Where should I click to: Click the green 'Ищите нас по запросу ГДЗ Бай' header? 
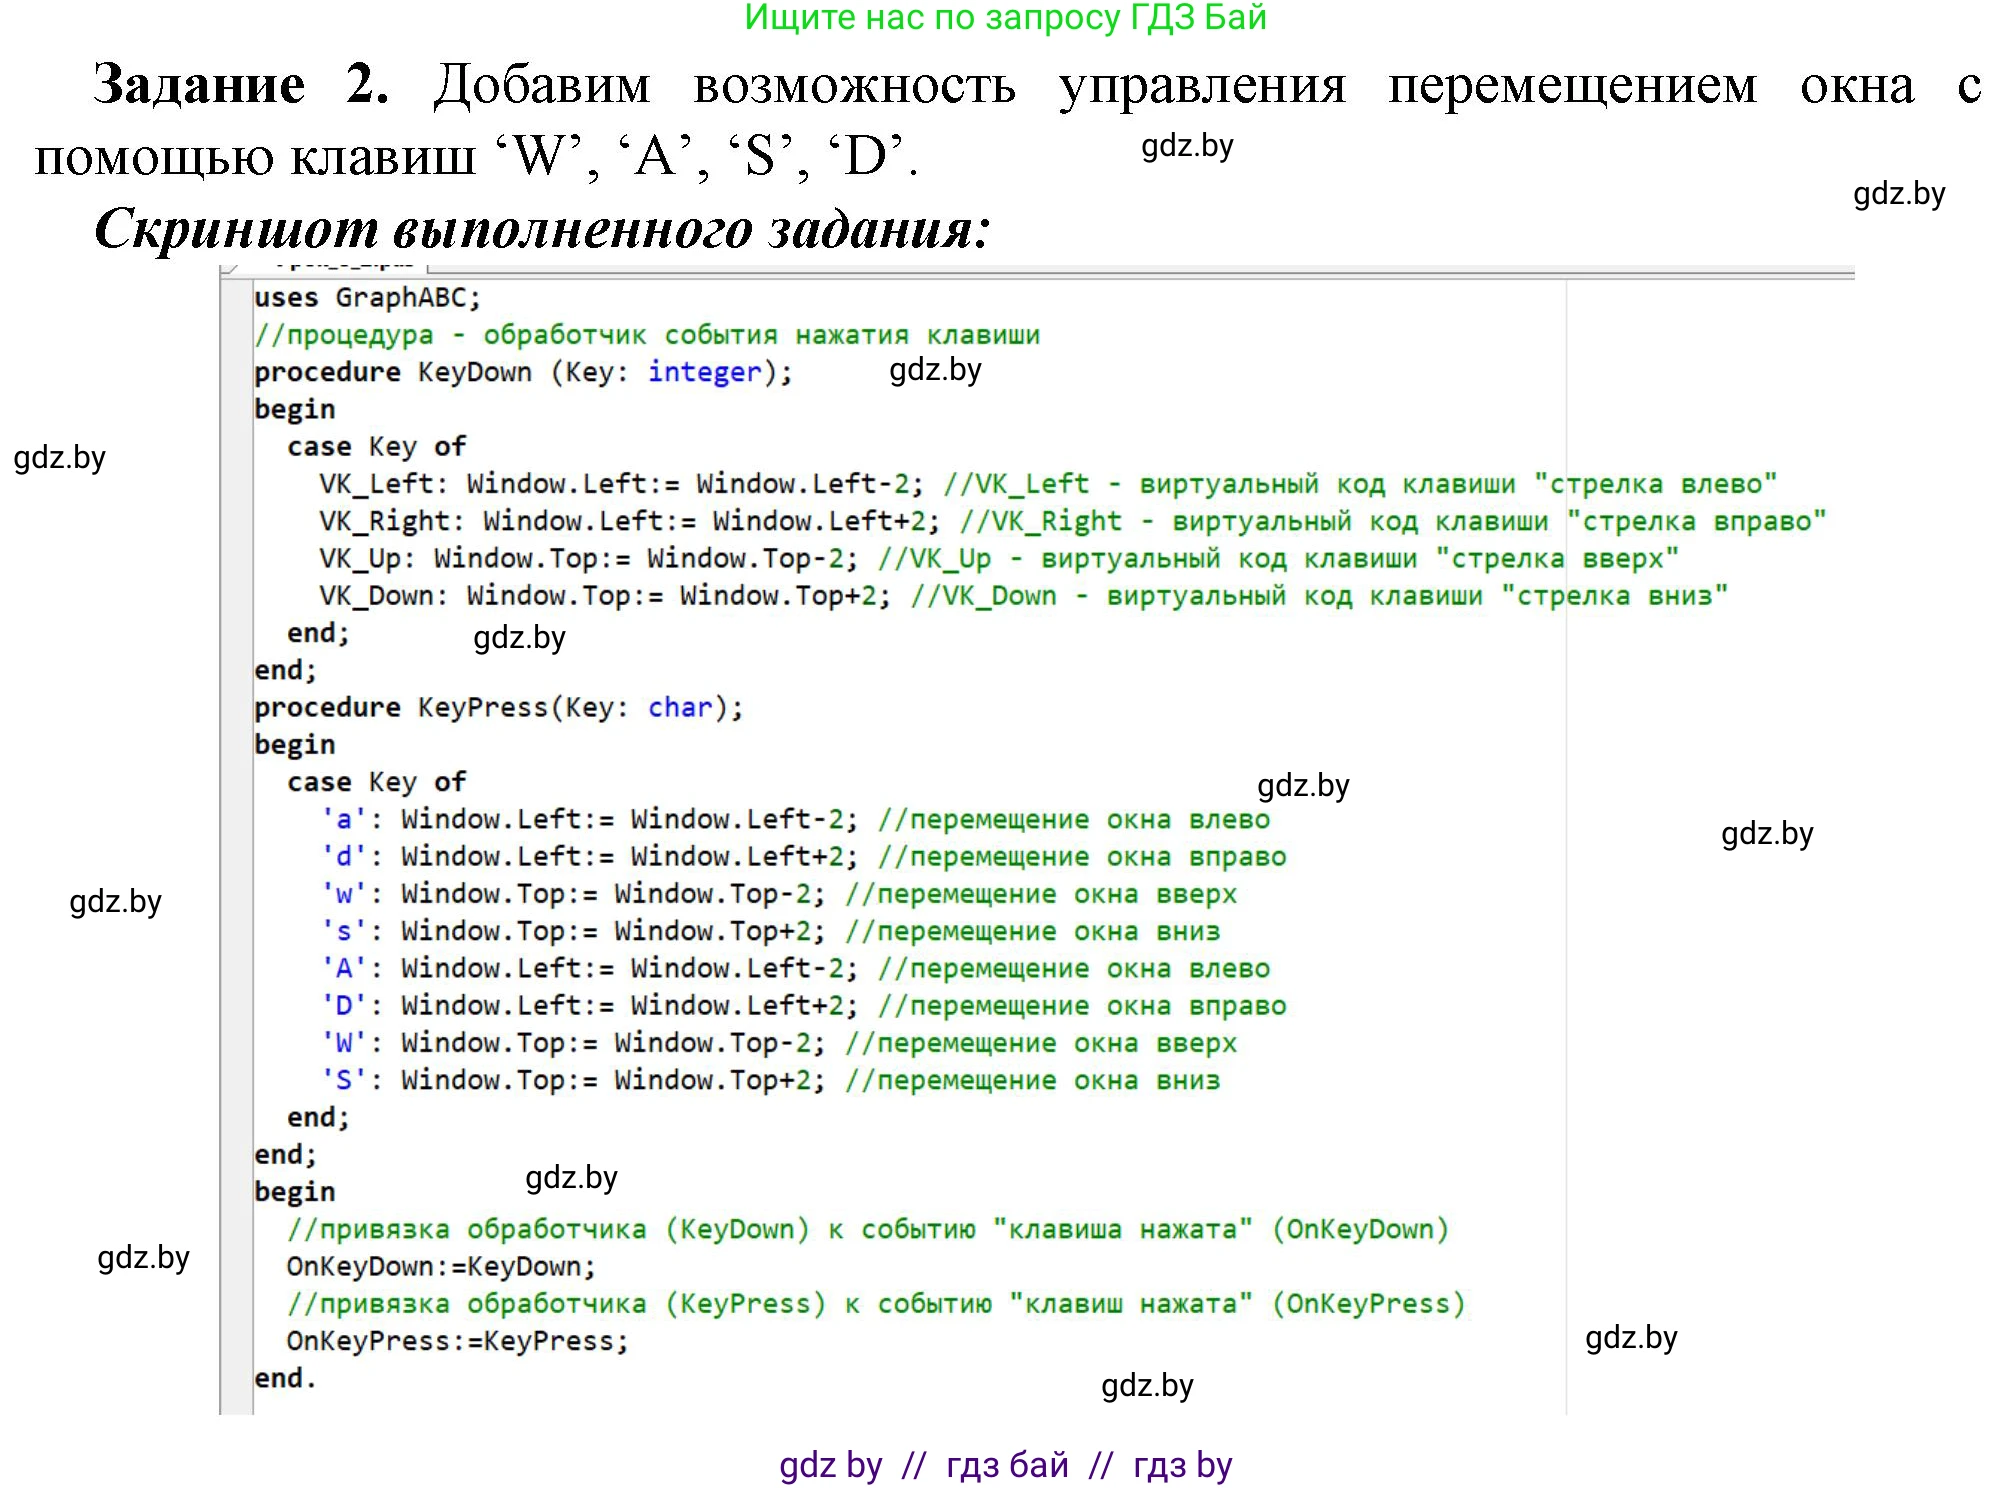(x=1005, y=18)
